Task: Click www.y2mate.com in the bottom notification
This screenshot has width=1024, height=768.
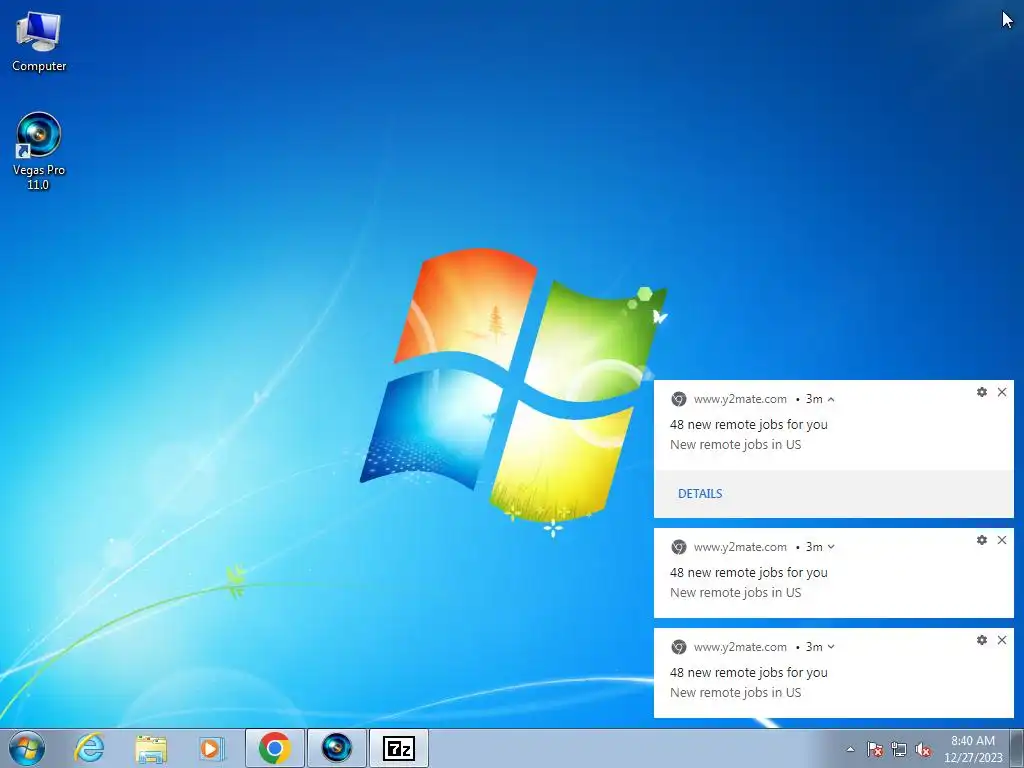Action: click(x=740, y=647)
